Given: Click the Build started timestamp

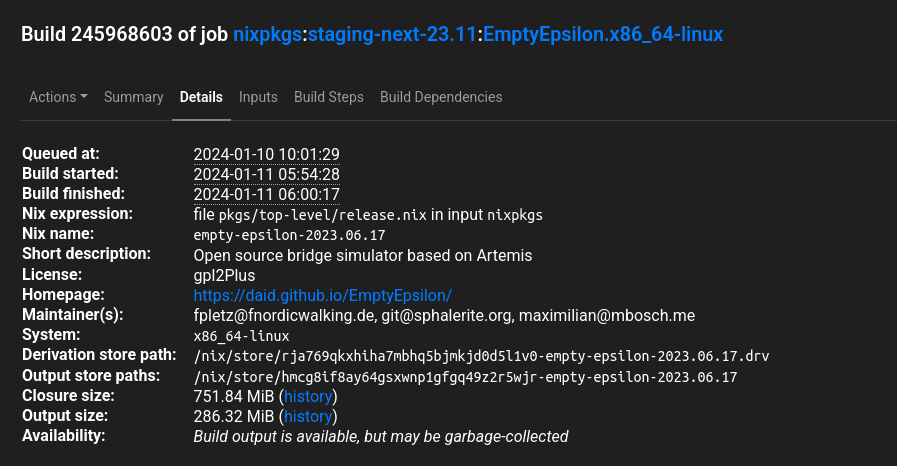Looking at the screenshot, I should (x=266, y=174).
